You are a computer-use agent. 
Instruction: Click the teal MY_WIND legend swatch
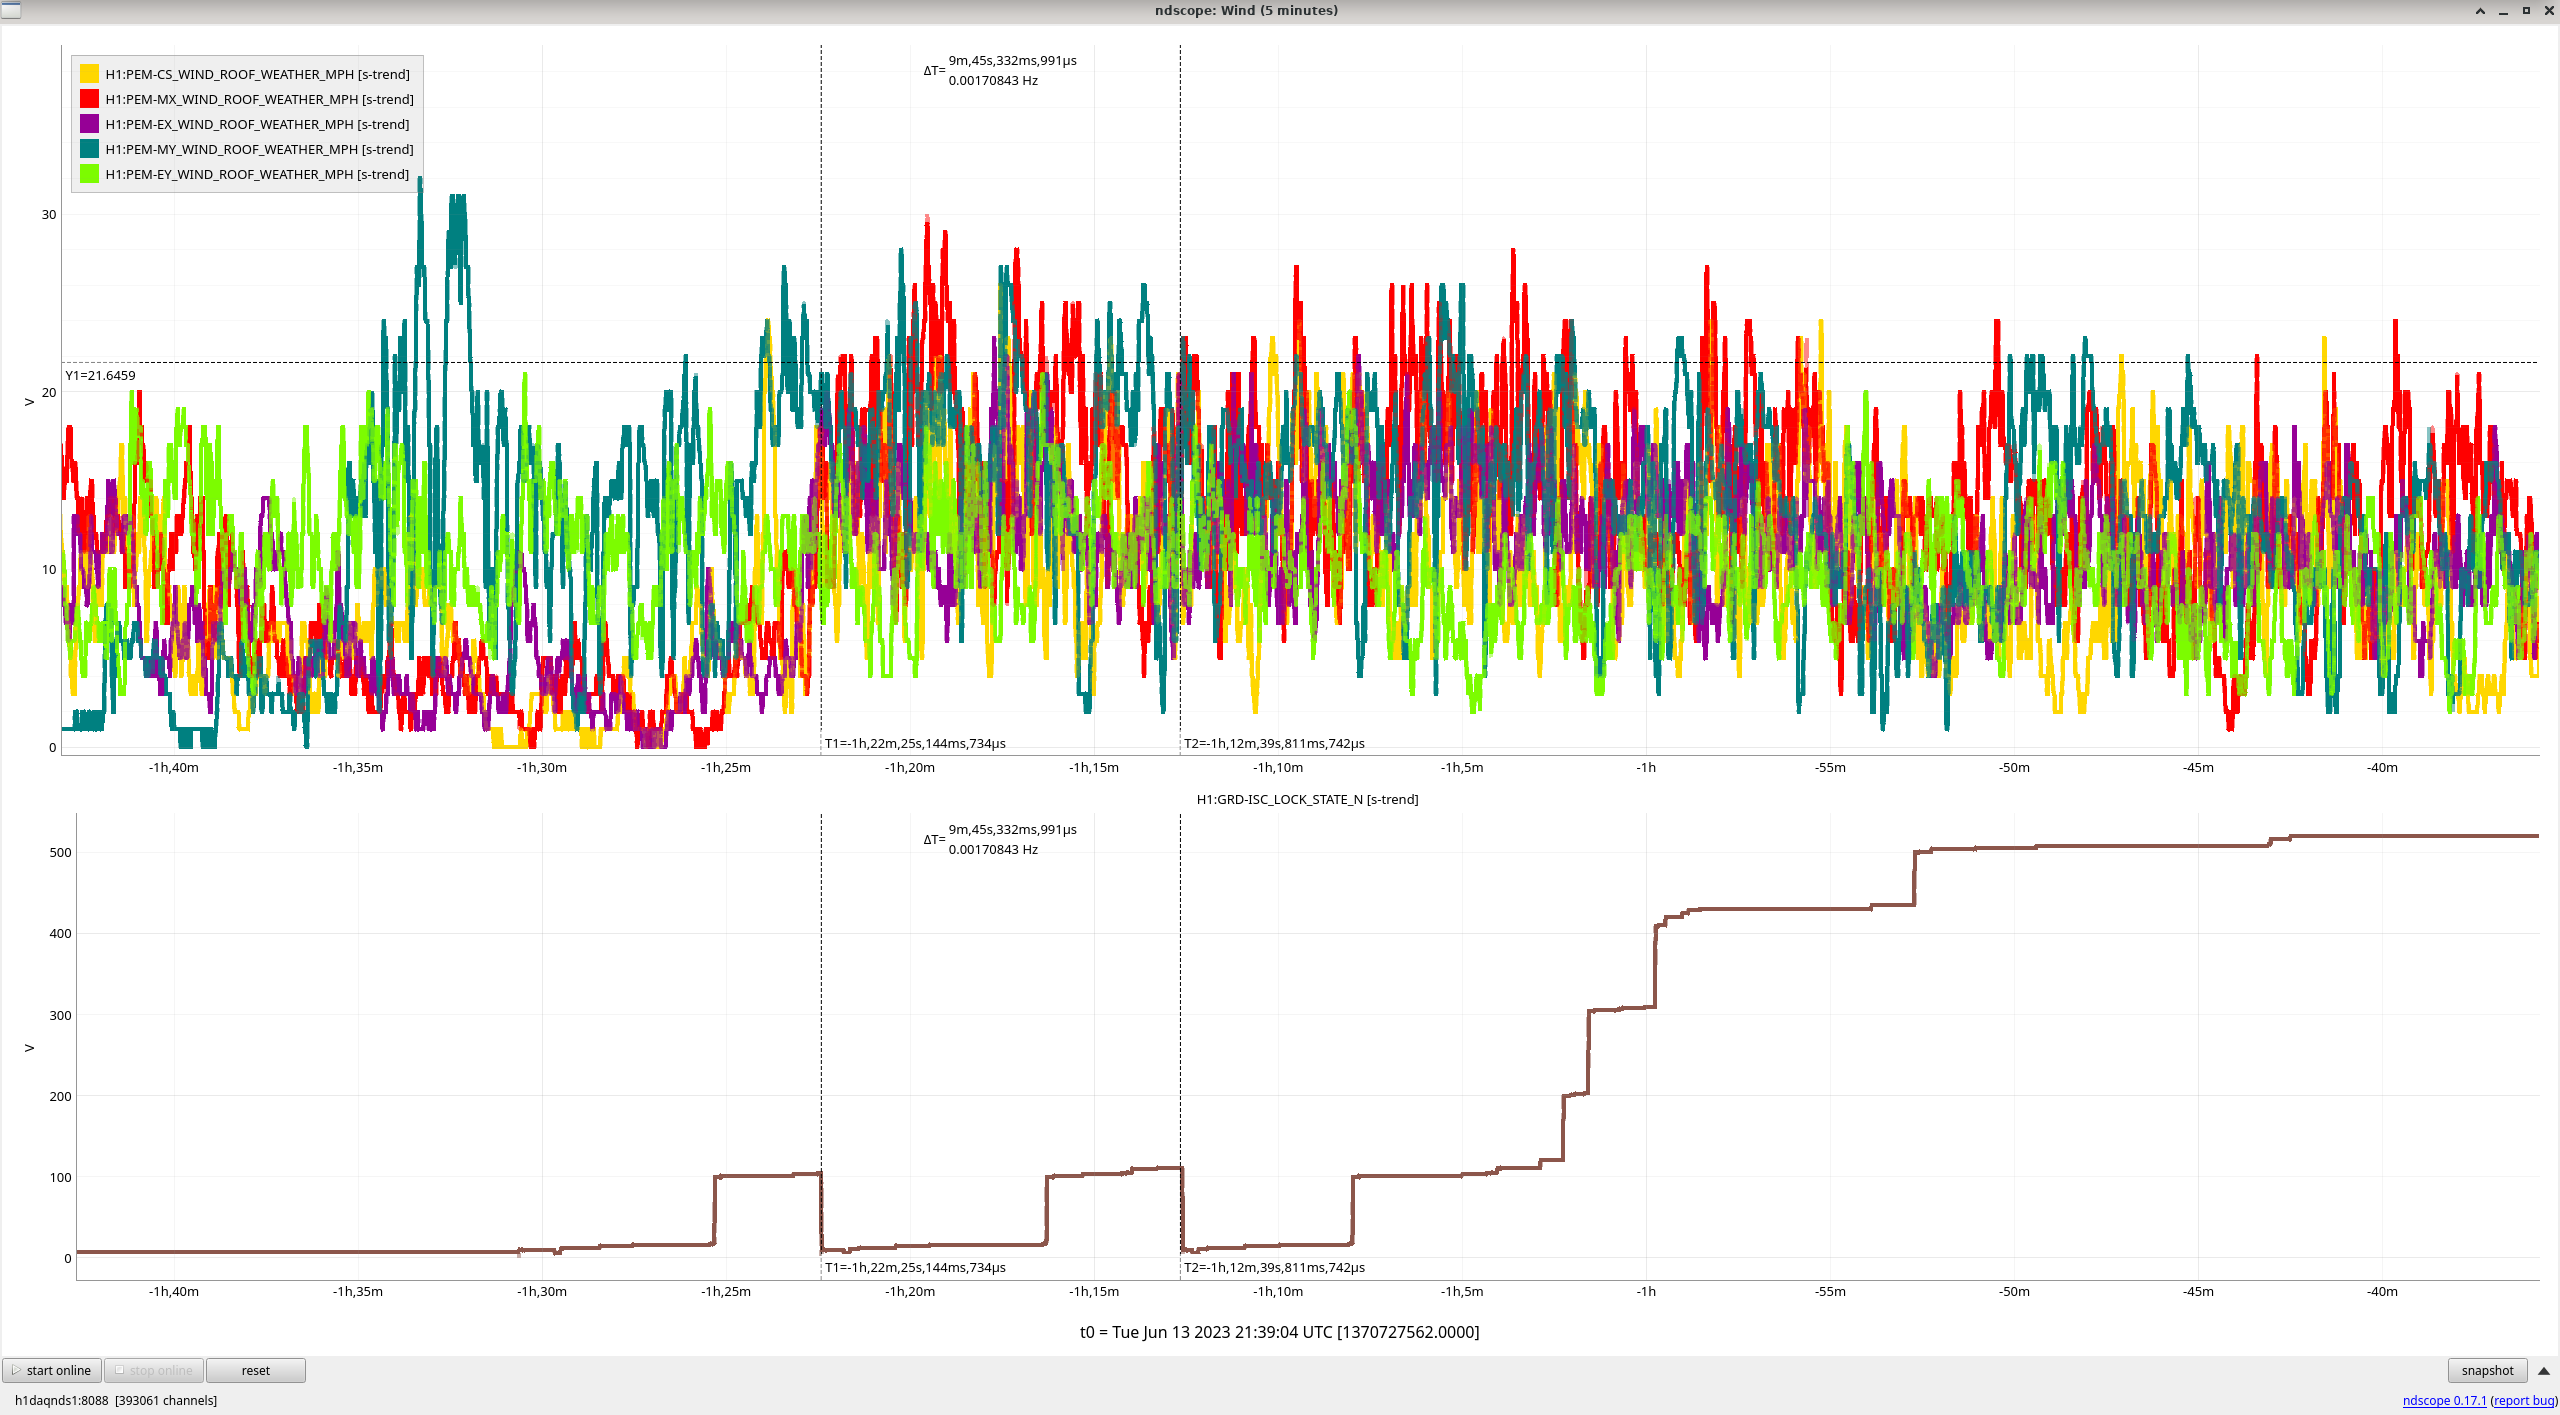(x=89, y=149)
